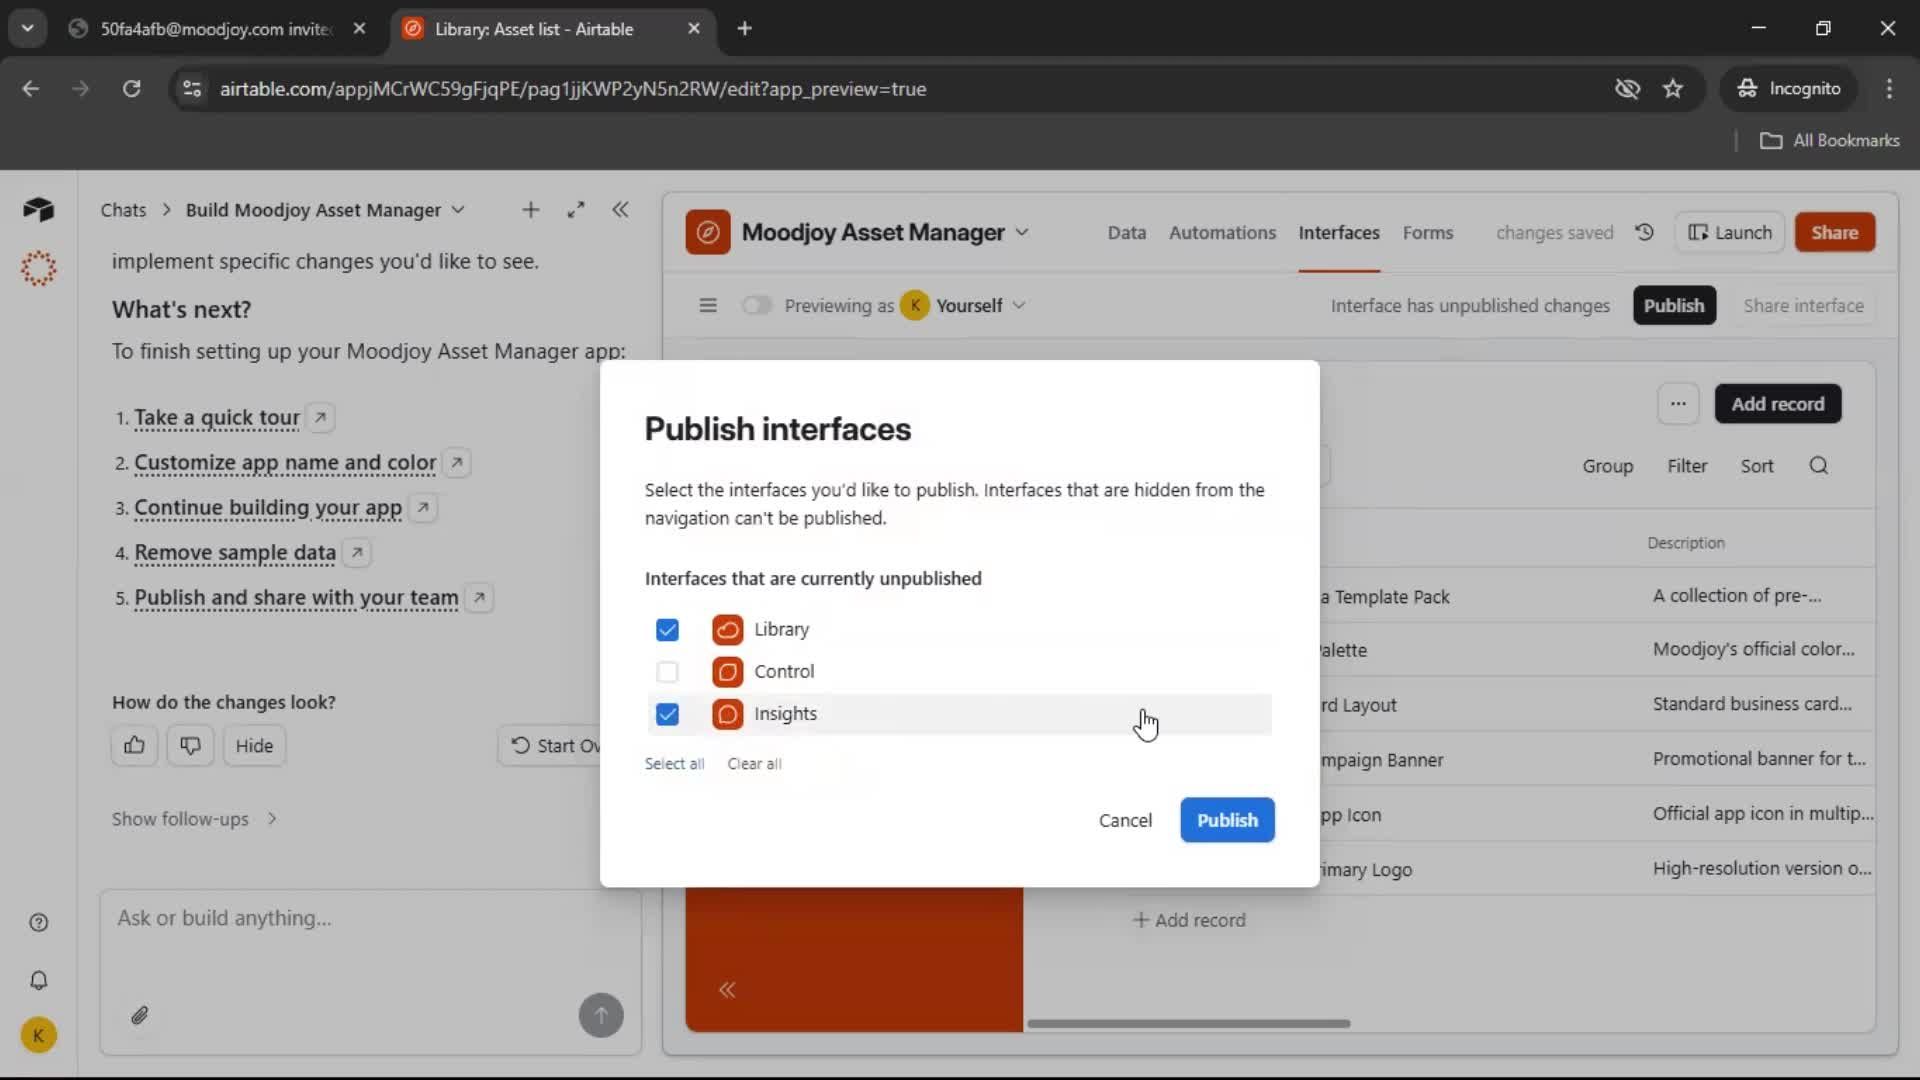This screenshot has width=1920, height=1080.
Task: Open Customize app name and color link
Action: pyautogui.click(x=285, y=463)
